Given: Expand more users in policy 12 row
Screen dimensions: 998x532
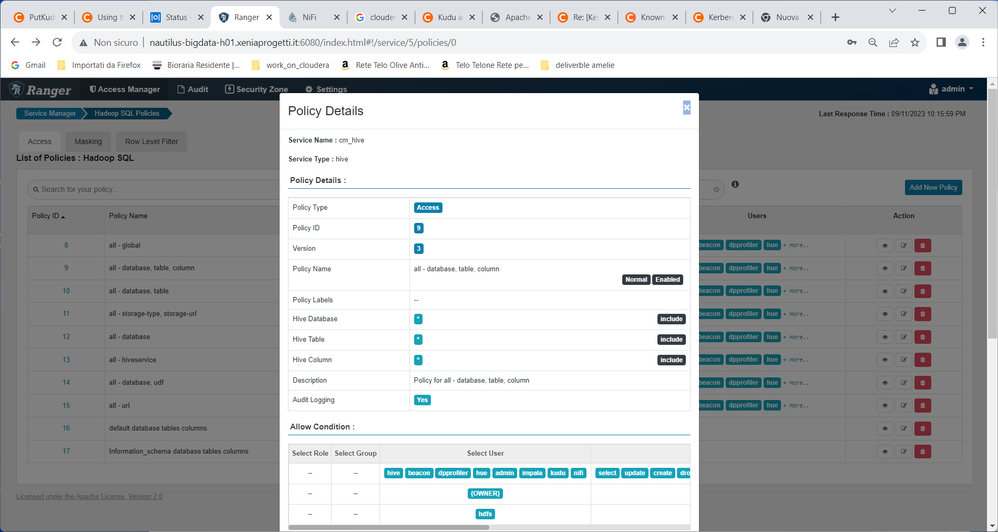Looking at the screenshot, I should point(796,337).
